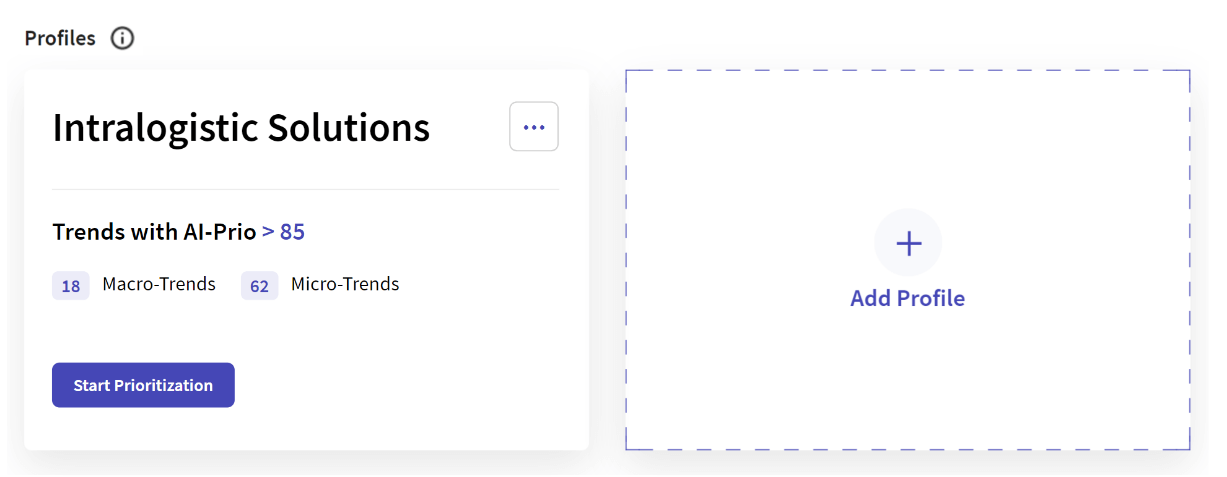The width and height of the screenshot is (1227, 477).
Task: Click the Profiles section heading
Action: pyautogui.click(x=60, y=39)
